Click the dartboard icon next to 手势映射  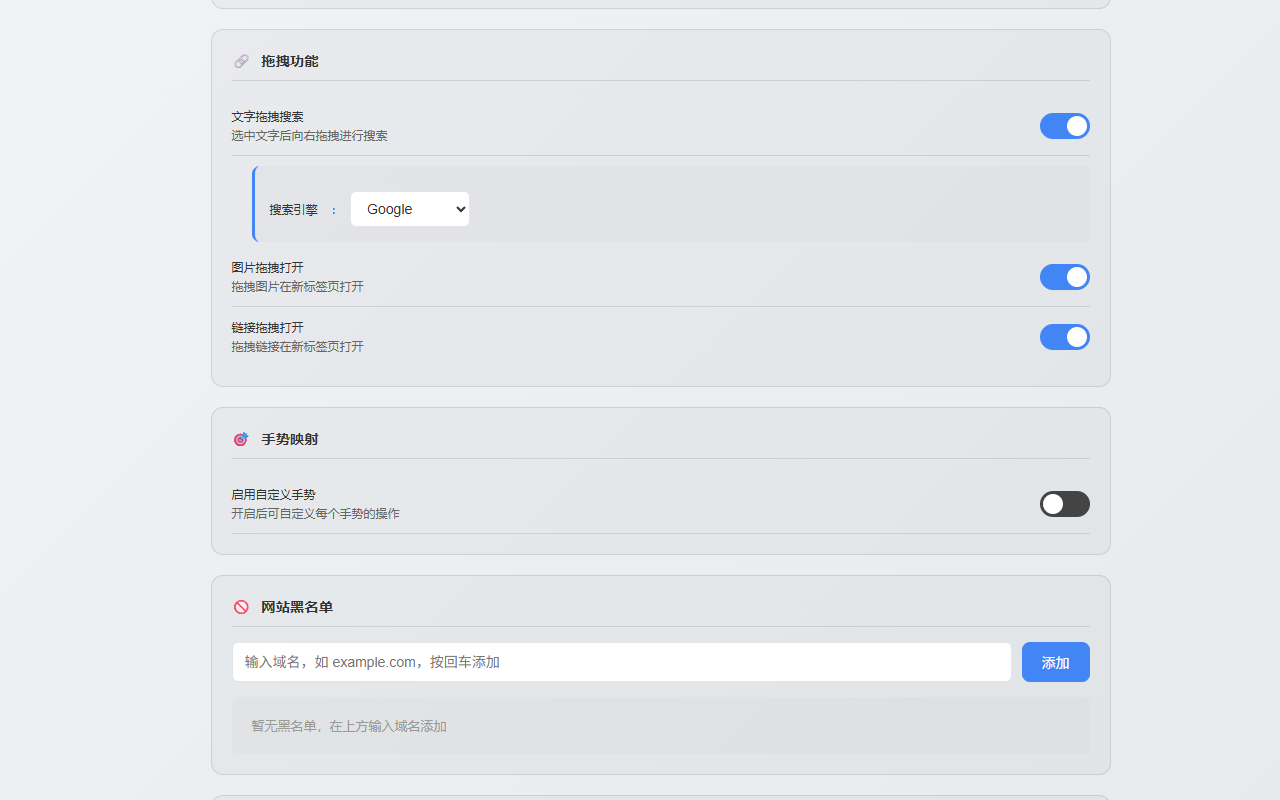click(241, 439)
